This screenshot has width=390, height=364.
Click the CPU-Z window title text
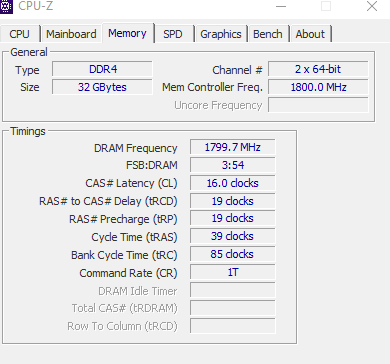36,6
